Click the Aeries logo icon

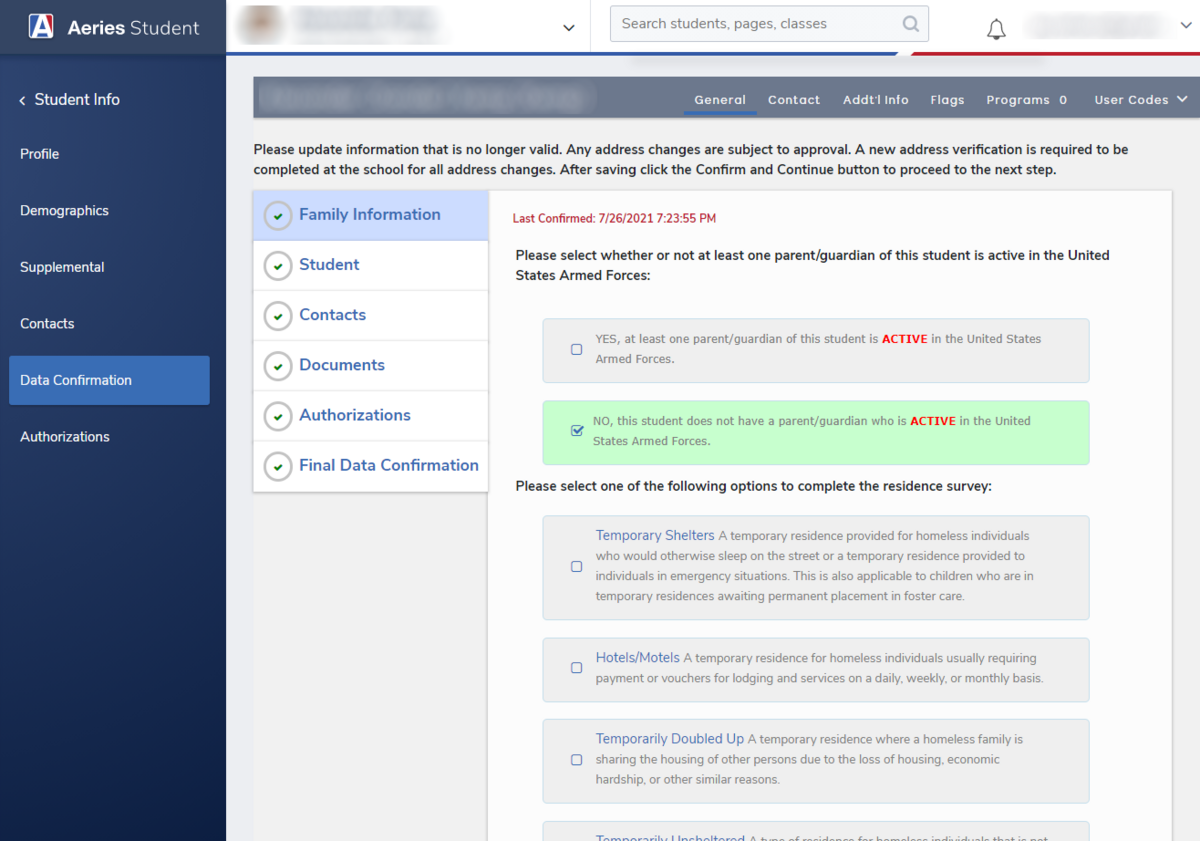coord(41,27)
